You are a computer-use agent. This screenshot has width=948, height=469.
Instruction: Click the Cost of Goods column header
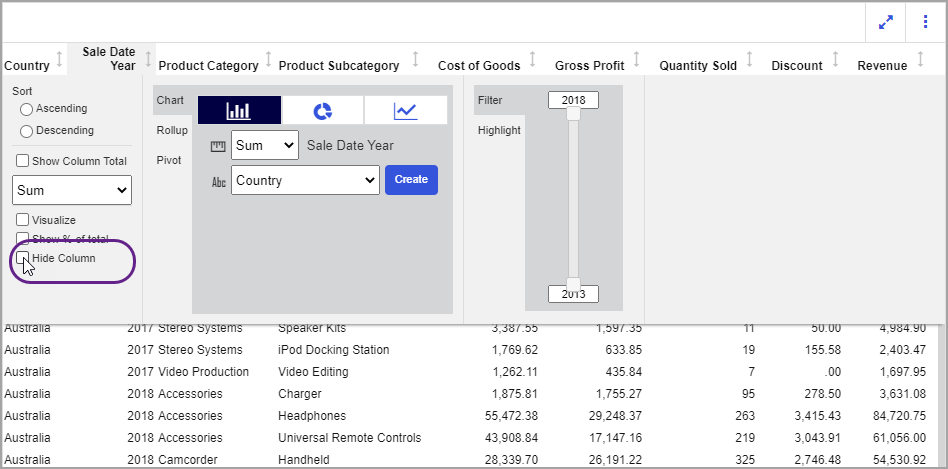point(479,66)
